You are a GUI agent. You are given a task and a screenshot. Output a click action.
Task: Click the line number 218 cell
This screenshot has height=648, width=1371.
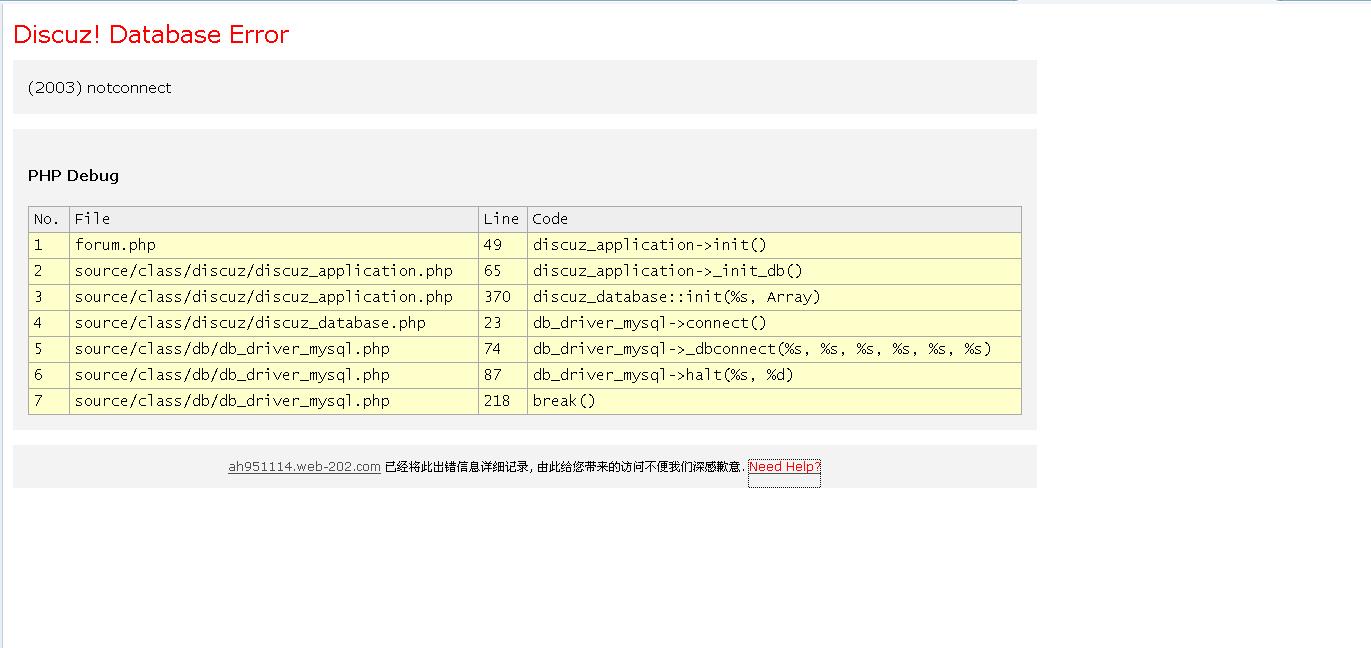[x=503, y=401]
